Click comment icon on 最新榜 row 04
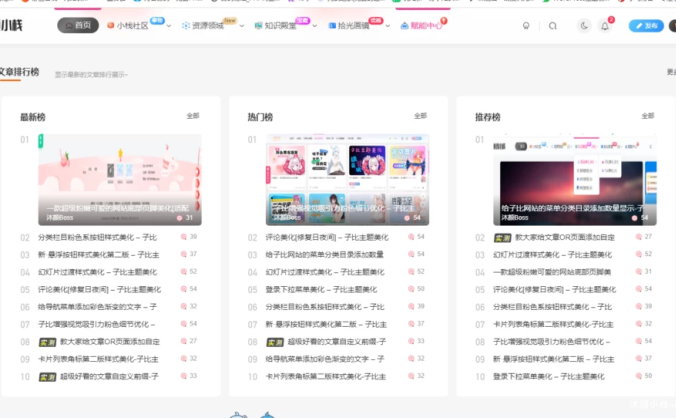Screen dimensions: 676x418 [x=184, y=271]
